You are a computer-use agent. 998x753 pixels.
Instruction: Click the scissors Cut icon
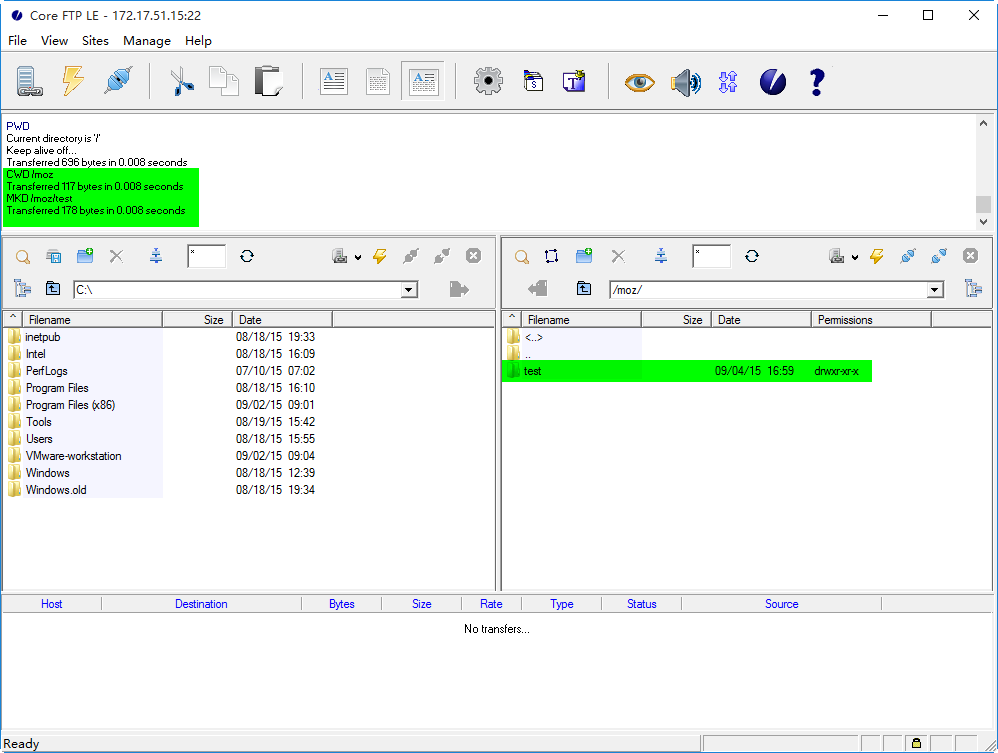tap(181, 81)
